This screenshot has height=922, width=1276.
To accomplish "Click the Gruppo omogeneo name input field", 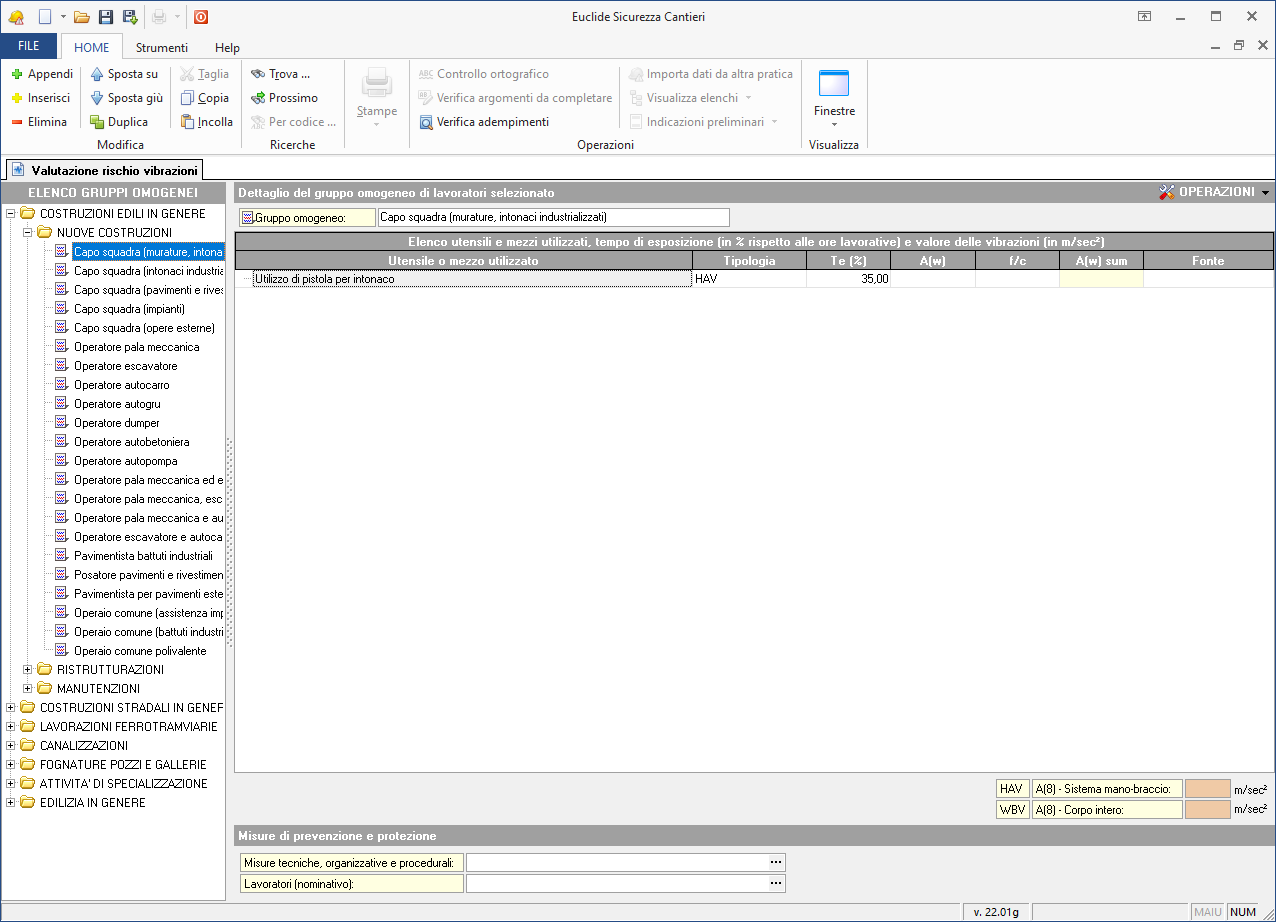I will tap(553, 217).
